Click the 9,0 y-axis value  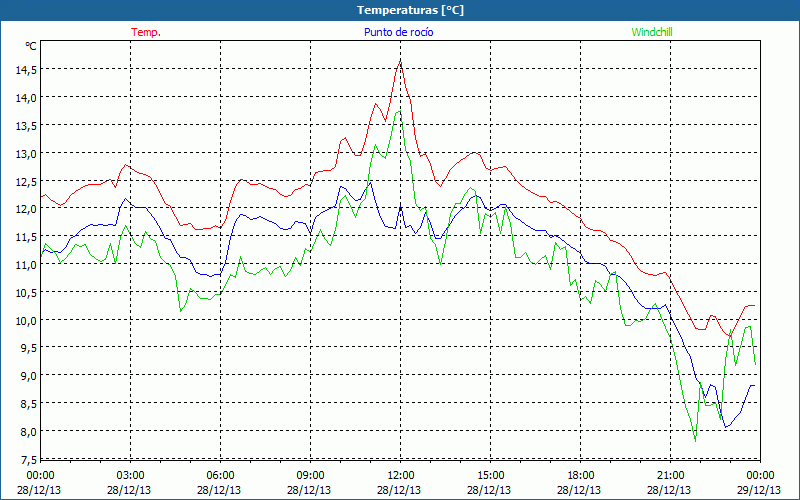point(28,376)
